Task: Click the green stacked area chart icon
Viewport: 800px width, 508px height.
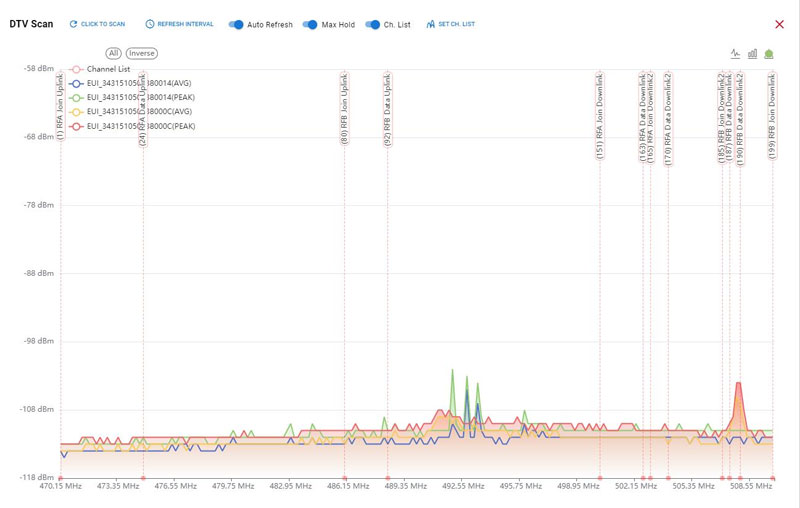Action: click(769, 54)
